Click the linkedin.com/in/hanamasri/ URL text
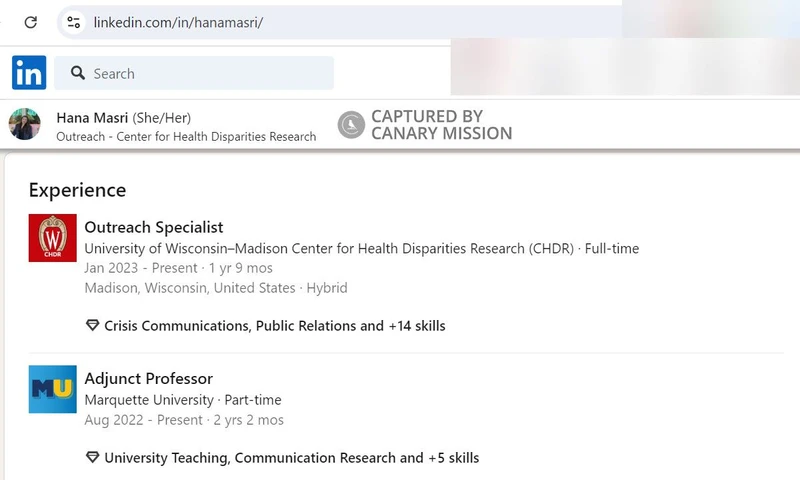The height and width of the screenshot is (480, 800). [178, 22]
